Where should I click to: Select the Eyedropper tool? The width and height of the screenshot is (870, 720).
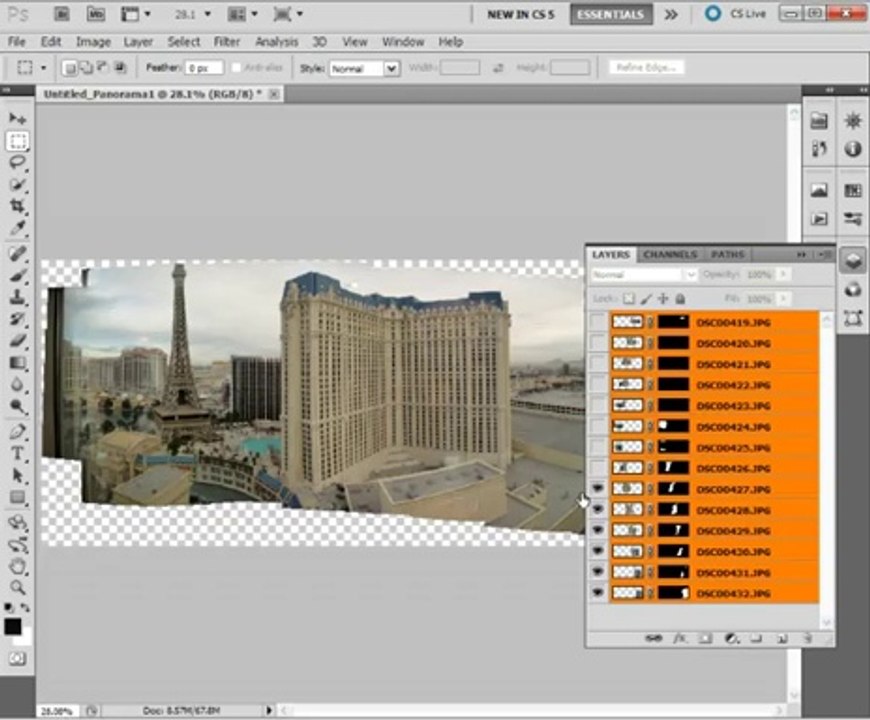click(x=17, y=227)
